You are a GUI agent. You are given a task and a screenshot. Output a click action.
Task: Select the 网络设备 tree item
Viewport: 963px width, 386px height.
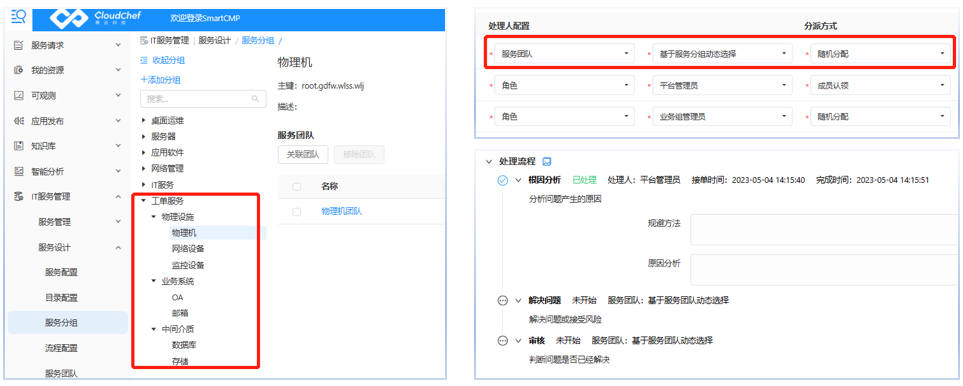click(188, 249)
